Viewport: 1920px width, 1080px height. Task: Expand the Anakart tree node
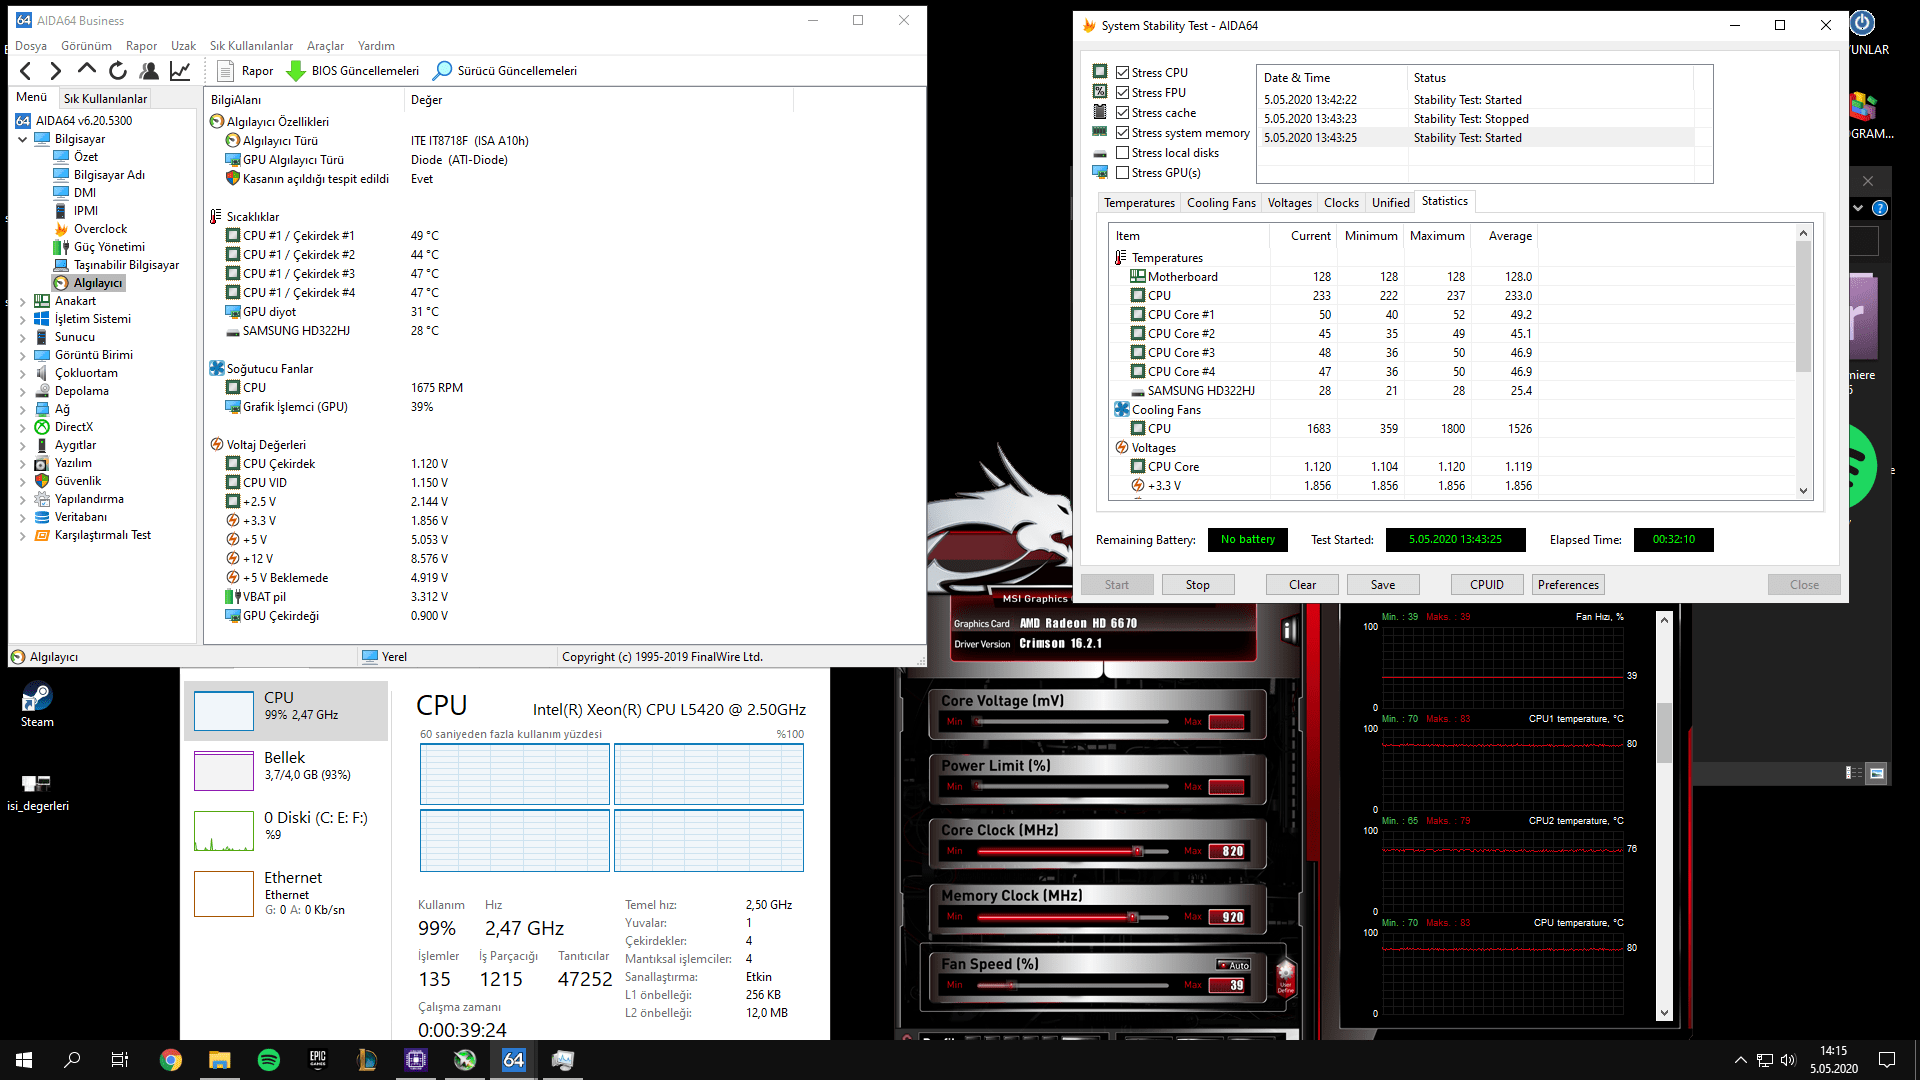point(23,301)
